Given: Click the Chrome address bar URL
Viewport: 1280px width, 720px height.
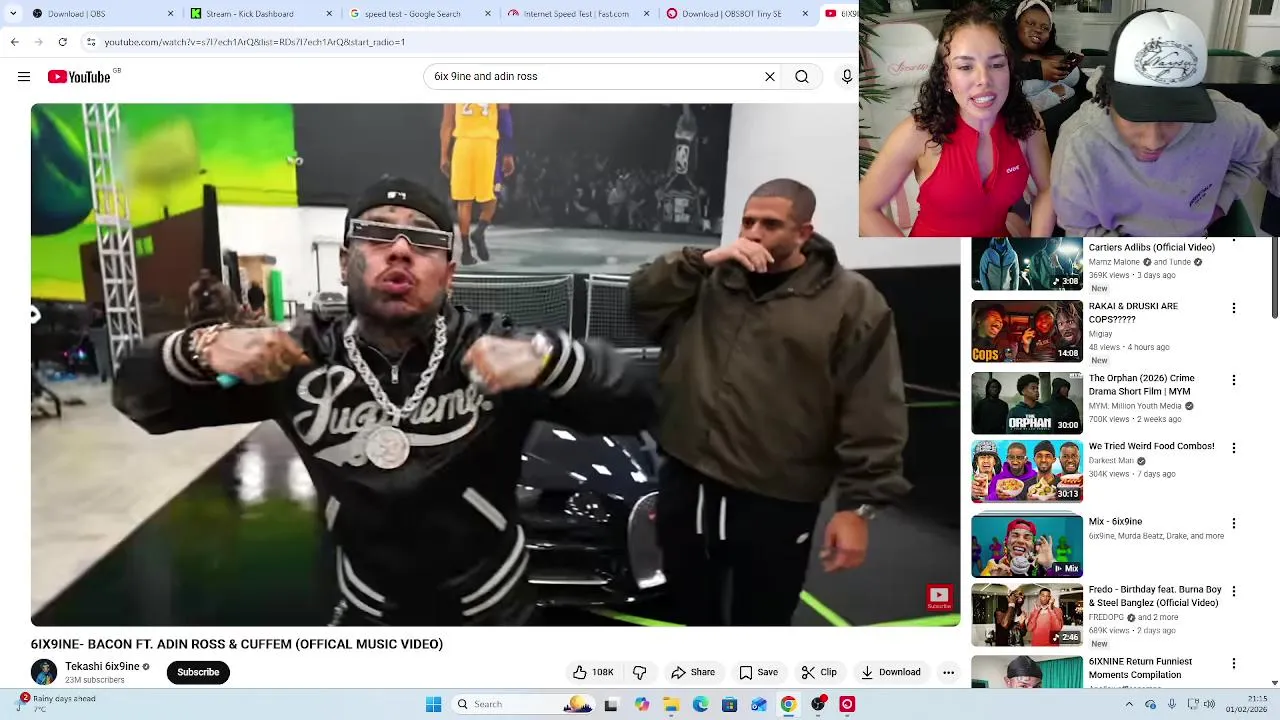Looking at the screenshot, I should 255,42.
